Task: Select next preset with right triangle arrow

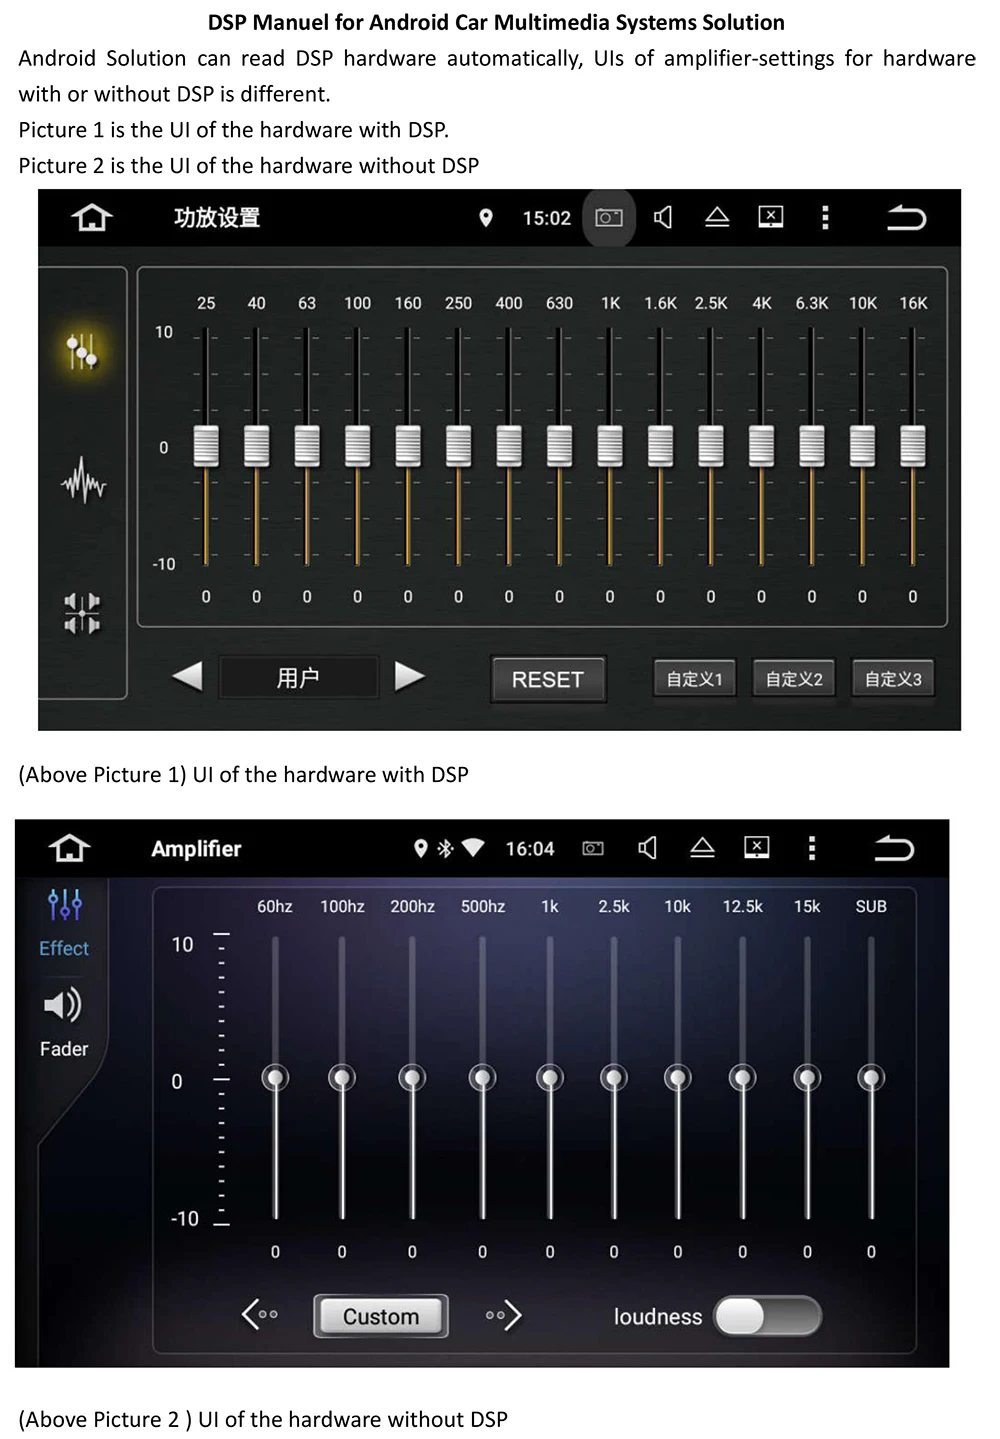Action: pyautogui.click(x=409, y=677)
